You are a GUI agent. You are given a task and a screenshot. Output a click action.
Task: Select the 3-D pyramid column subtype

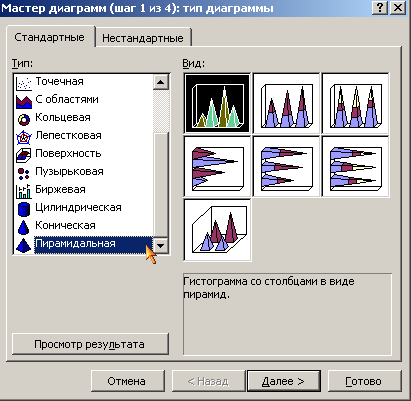pos(217,229)
